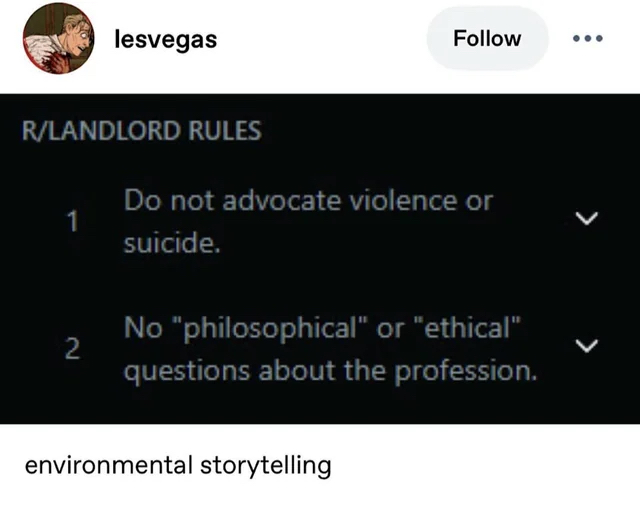The width and height of the screenshot is (640, 518).
Task: Click the "questions about the profession" text line
Action: (330, 372)
